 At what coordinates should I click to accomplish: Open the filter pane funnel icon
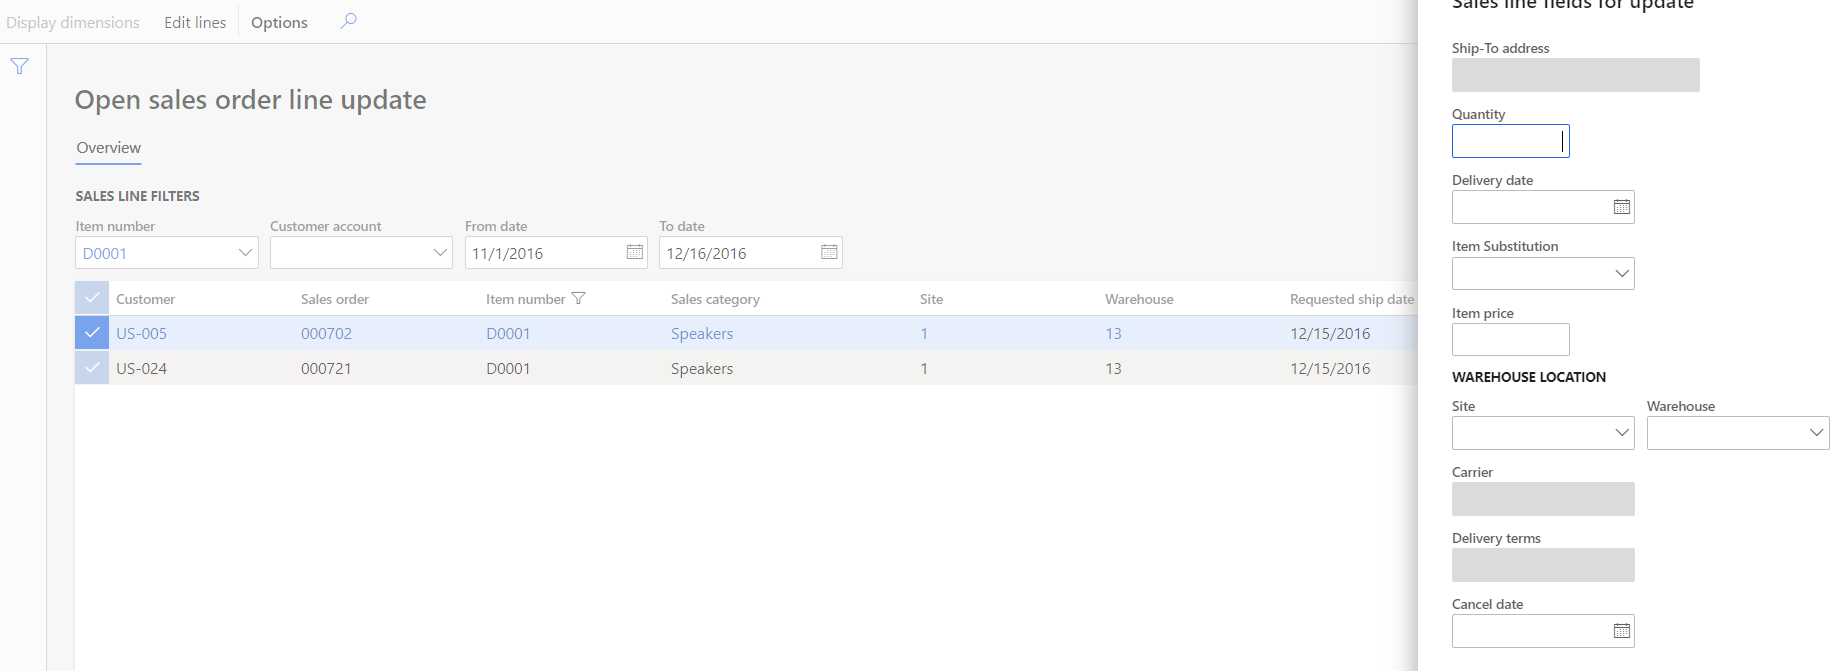pyautogui.click(x=19, y=66)
